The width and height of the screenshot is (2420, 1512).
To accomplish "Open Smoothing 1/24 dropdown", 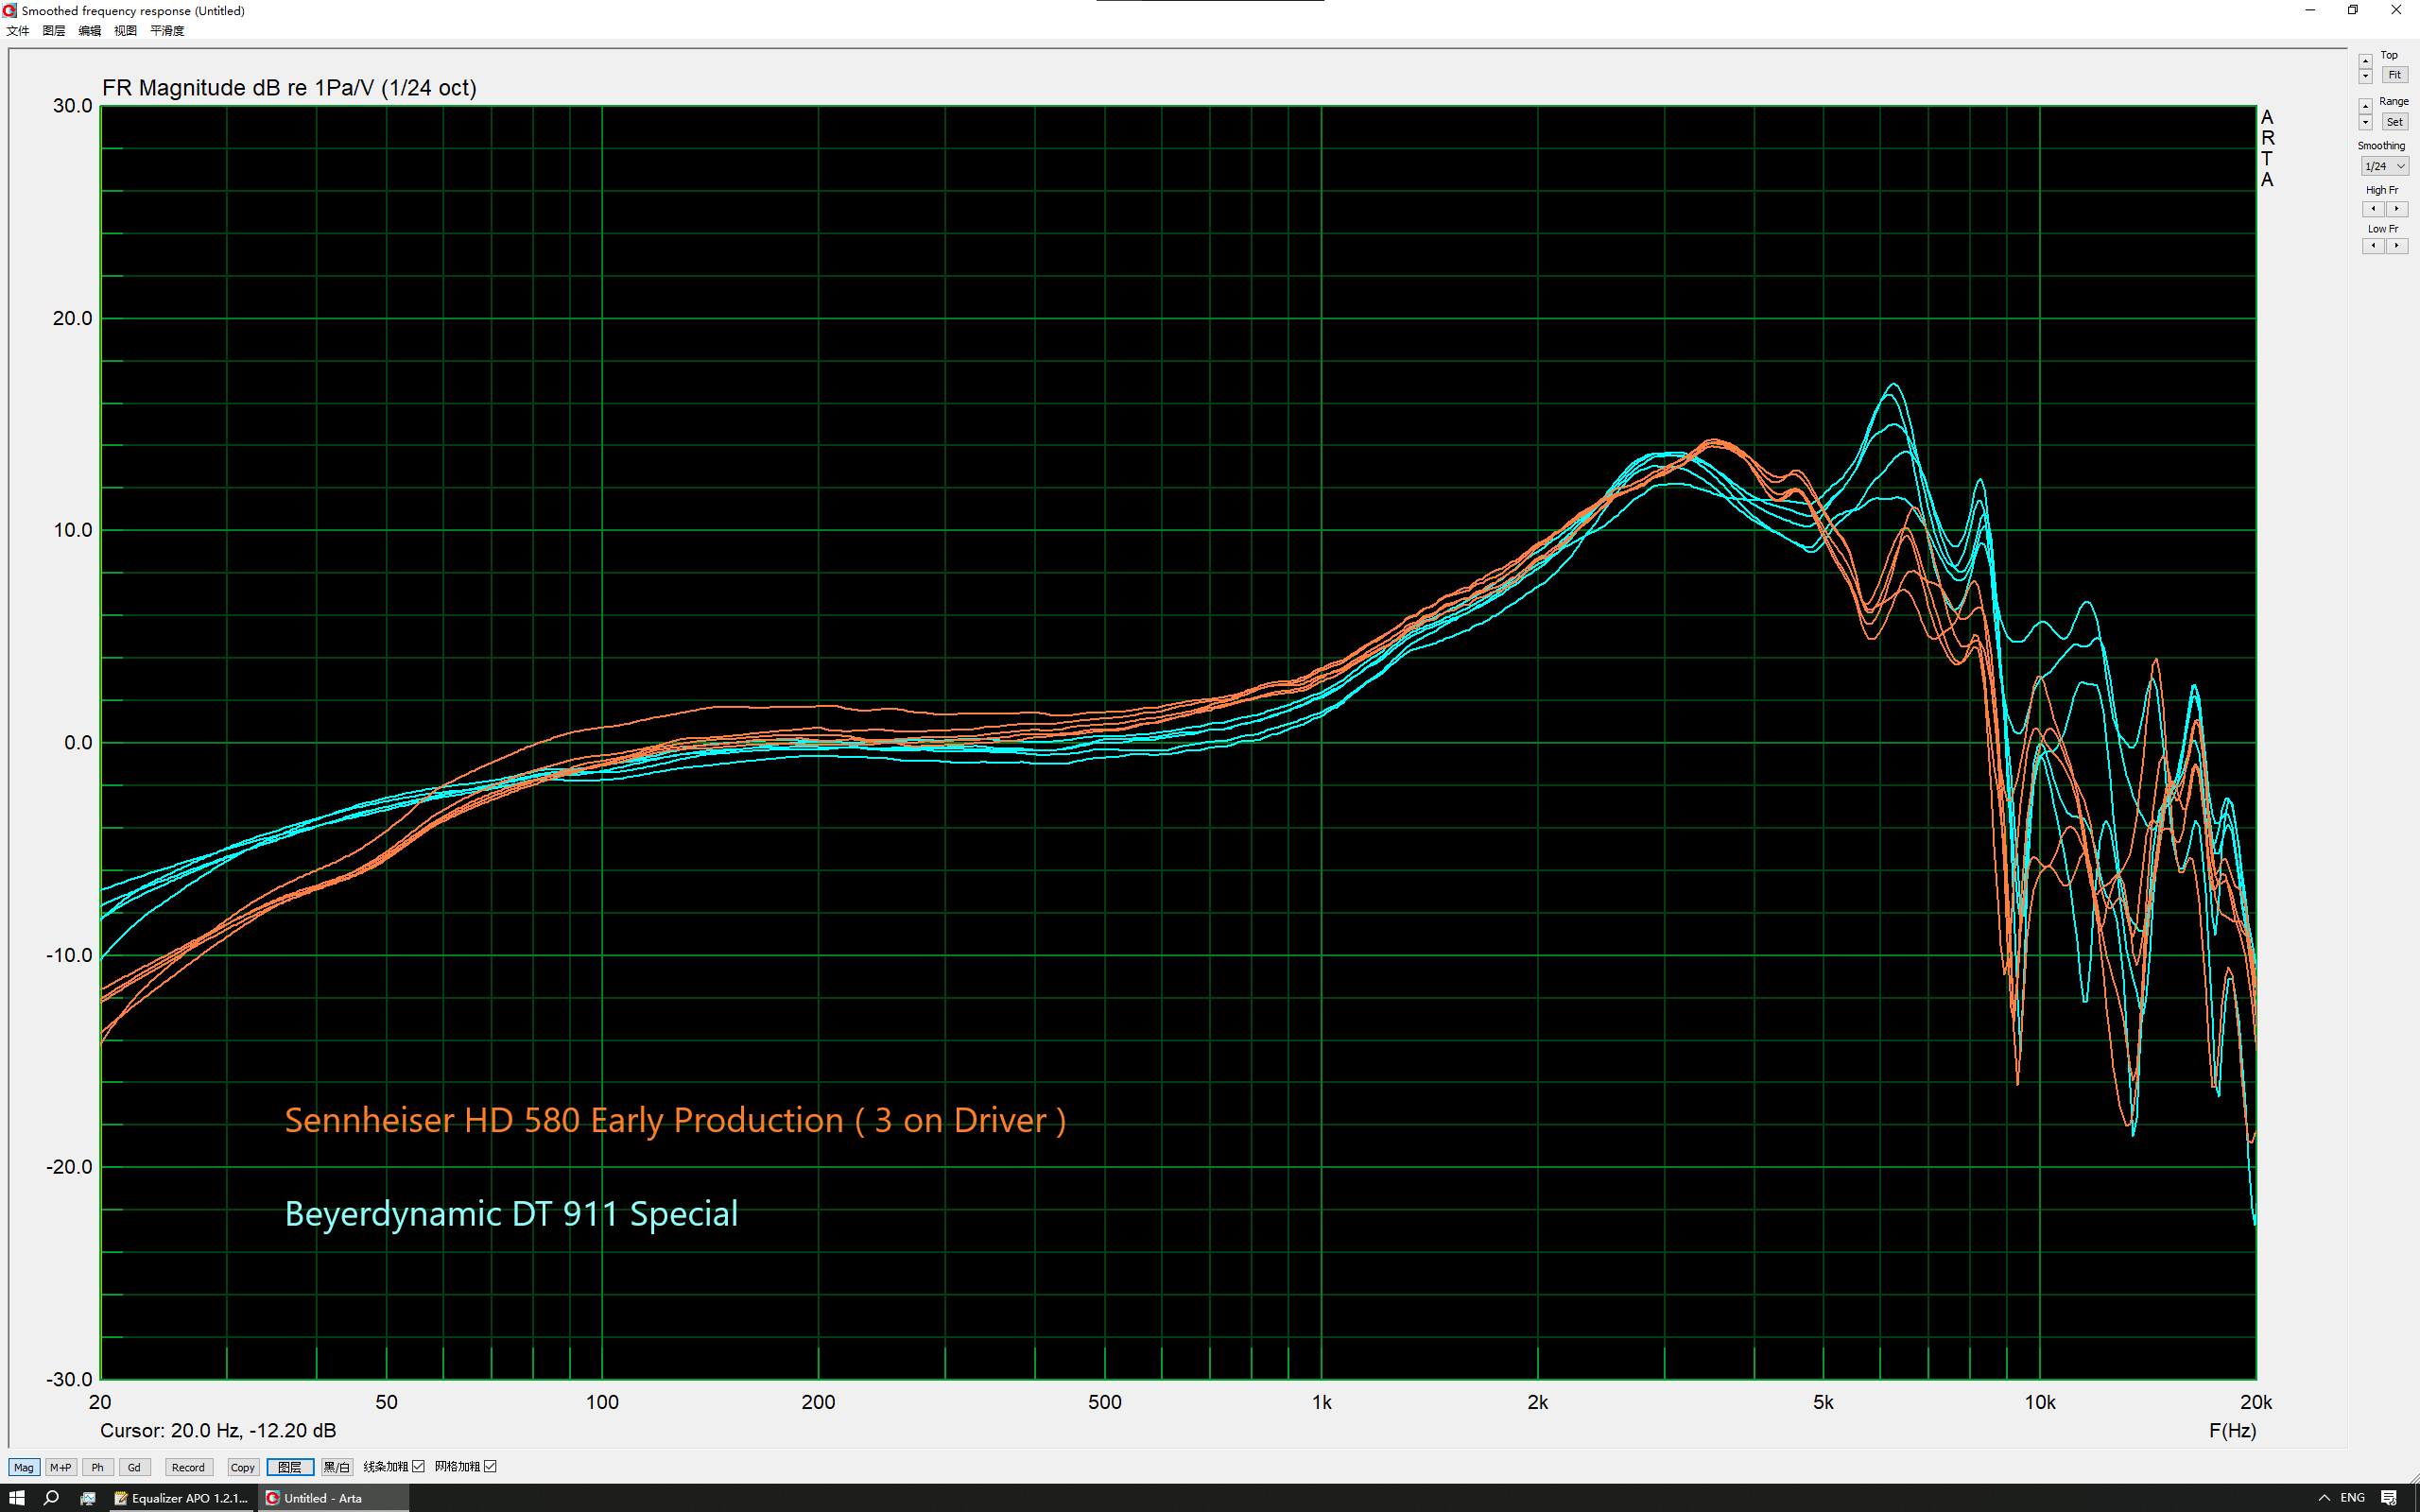I will pos(2384,166).
